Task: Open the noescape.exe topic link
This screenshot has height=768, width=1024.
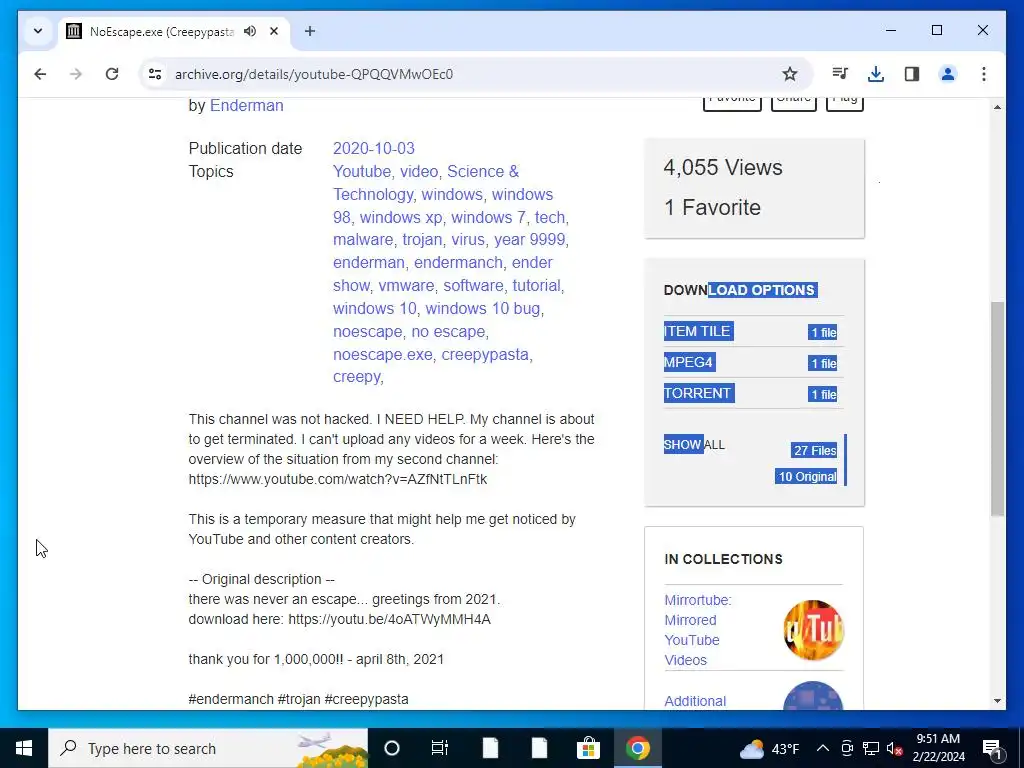Action: pos(383,355)
